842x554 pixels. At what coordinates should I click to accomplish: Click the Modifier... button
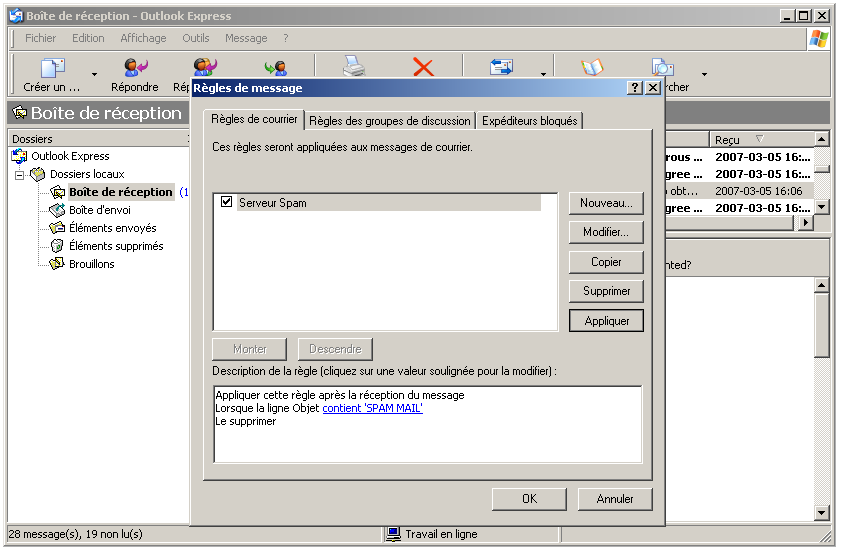(x=606, y=232)
